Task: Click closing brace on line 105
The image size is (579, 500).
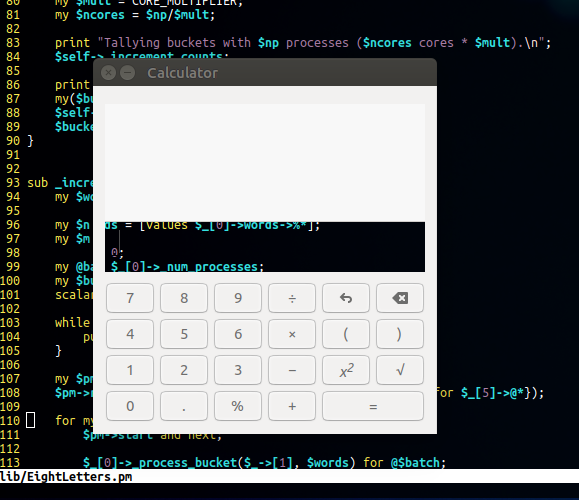Action: (58, 350)
